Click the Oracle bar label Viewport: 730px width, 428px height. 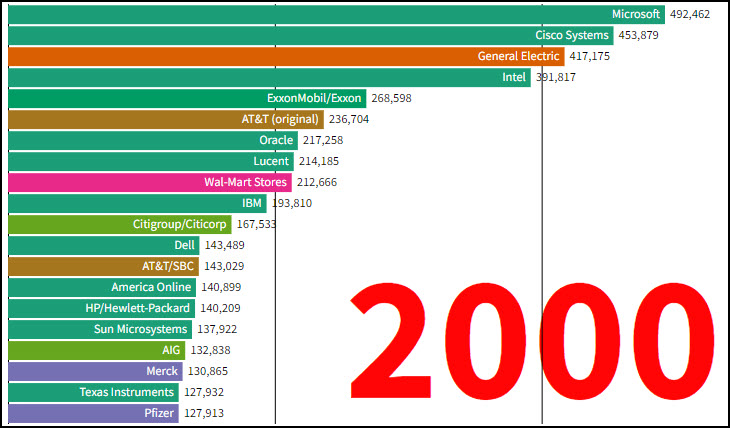pyautogui.click(x=276, y=140)
